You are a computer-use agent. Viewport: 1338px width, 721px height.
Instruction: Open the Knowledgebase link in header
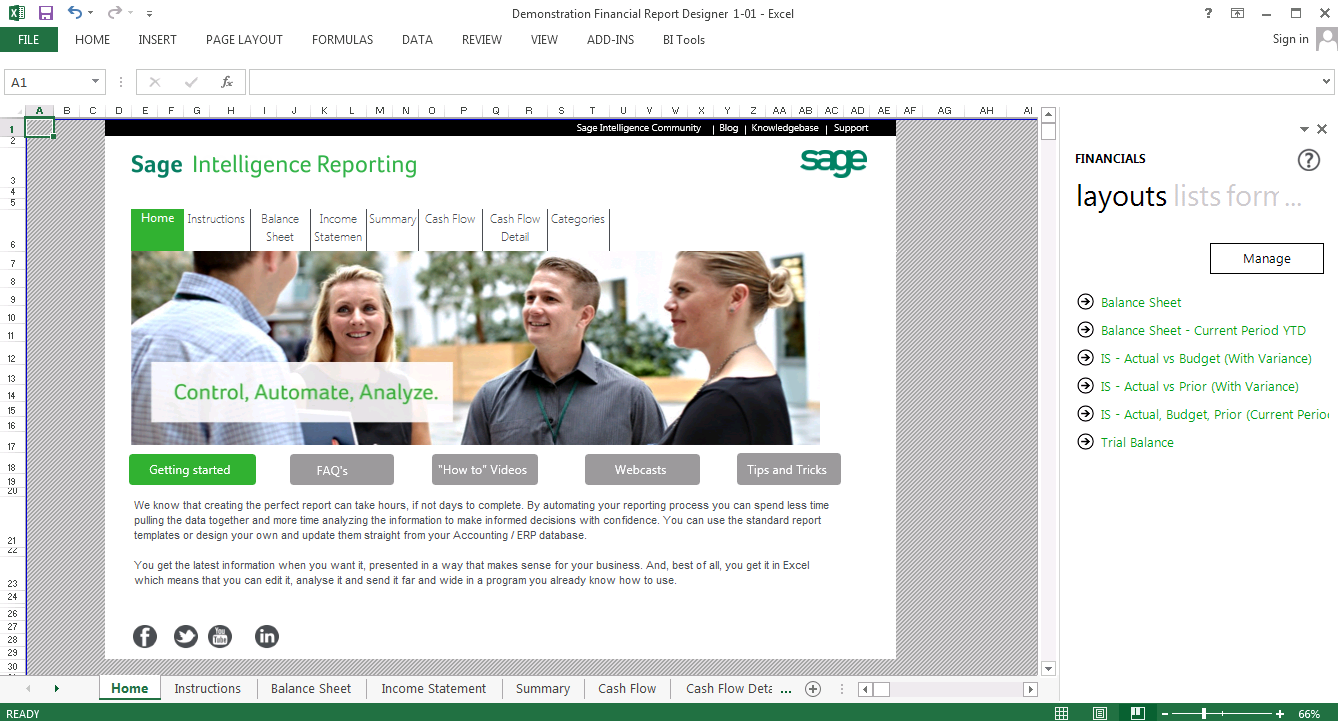tap(784, 128)
